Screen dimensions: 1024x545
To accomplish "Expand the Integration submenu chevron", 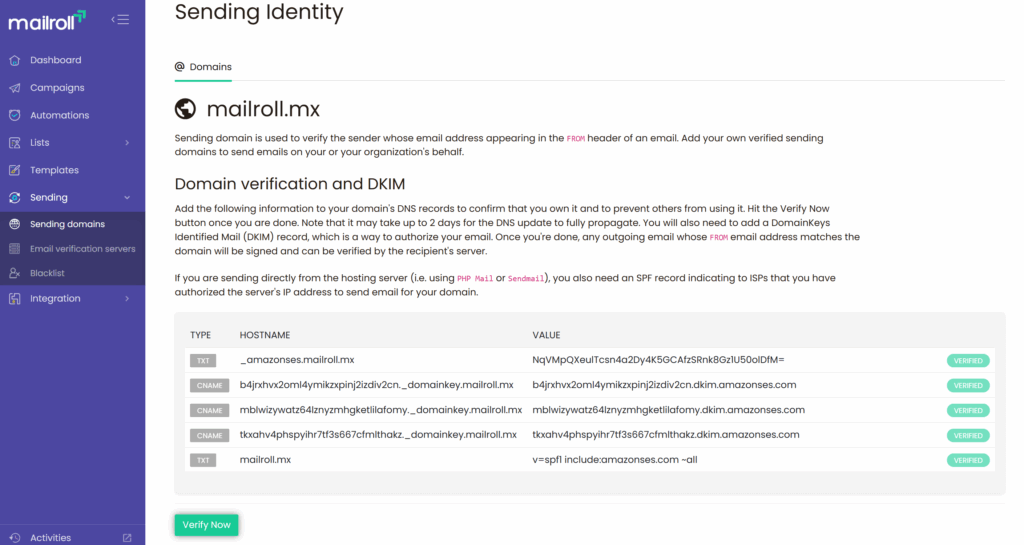I will tap(127, 298).
